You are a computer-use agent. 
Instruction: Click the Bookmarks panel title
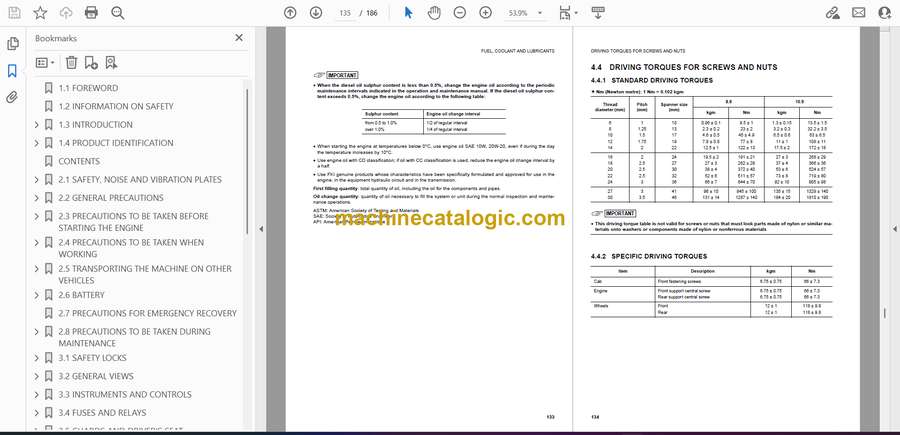[56, 38]
